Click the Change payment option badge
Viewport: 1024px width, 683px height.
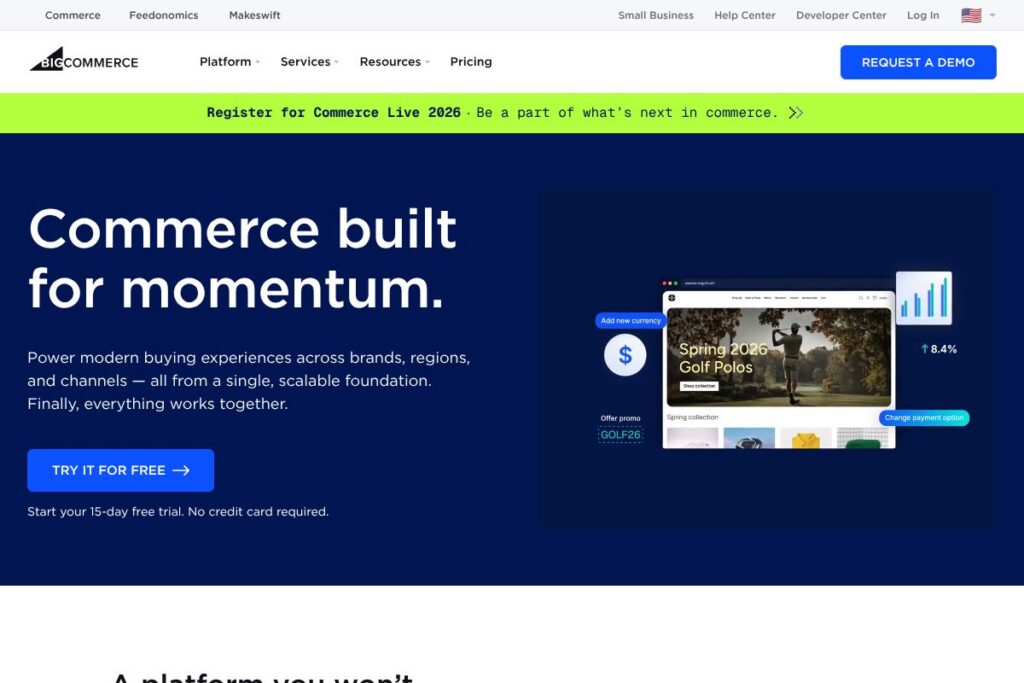(x=924, y=418)
